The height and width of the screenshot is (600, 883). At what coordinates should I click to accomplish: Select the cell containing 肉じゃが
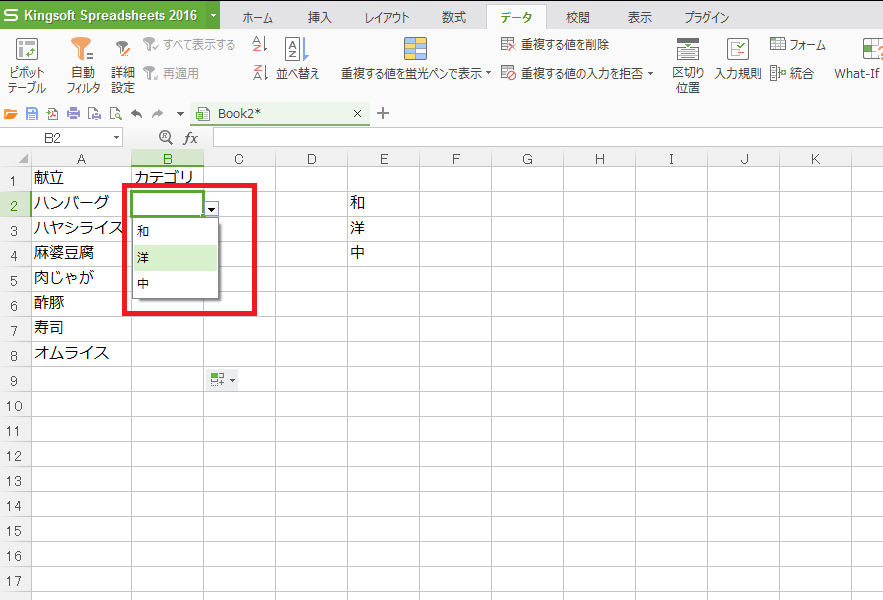point(81,279)
